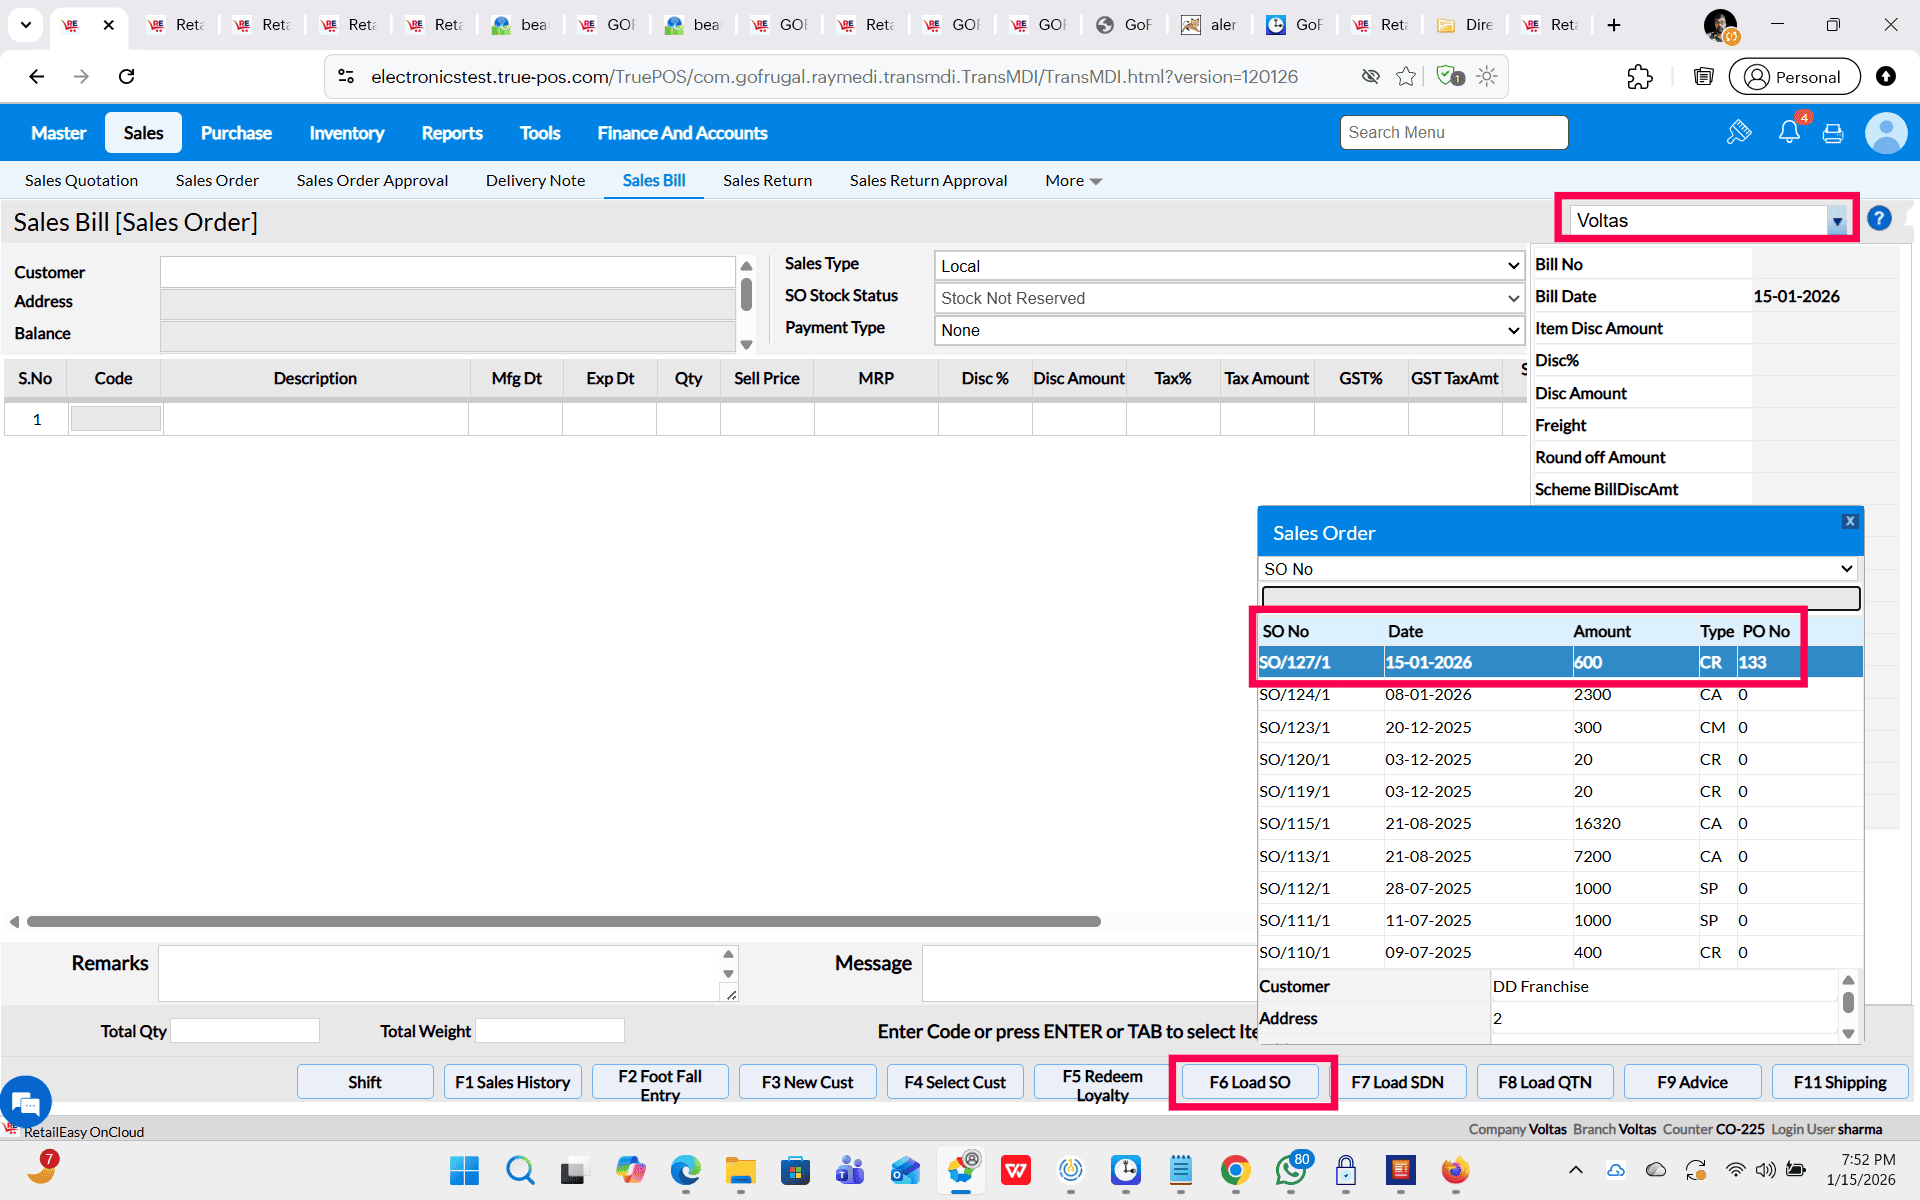Screen dimensions: 1920x1200
Task: Open the chat support bubble icon
Action: 26,1103
